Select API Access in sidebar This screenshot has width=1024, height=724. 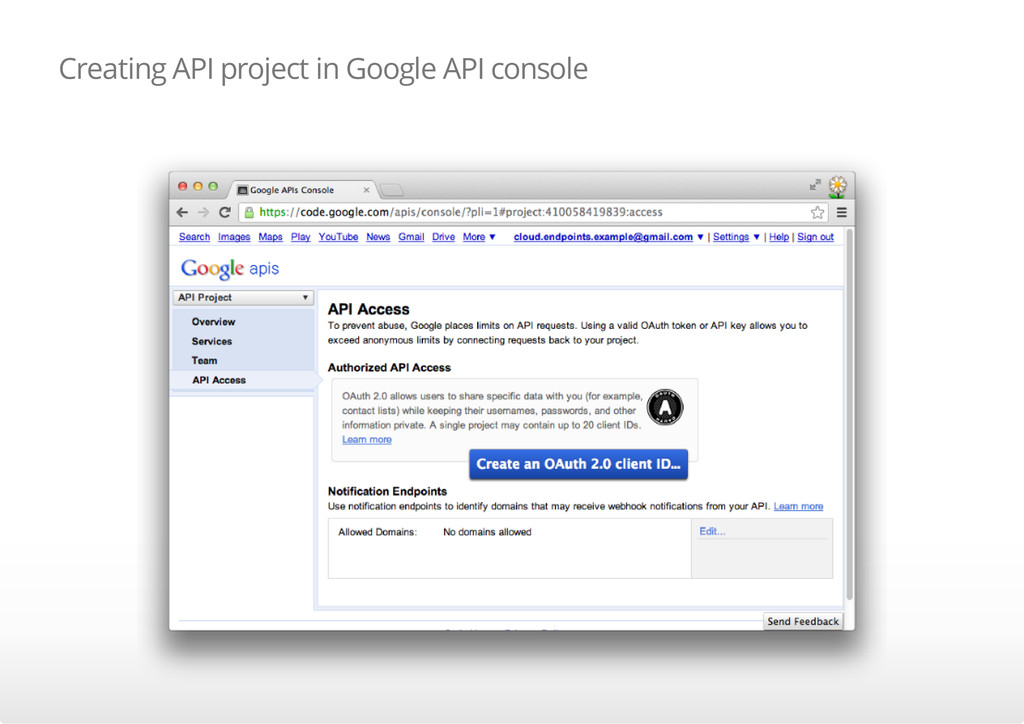pyautogui.click(x=219, y=380)
